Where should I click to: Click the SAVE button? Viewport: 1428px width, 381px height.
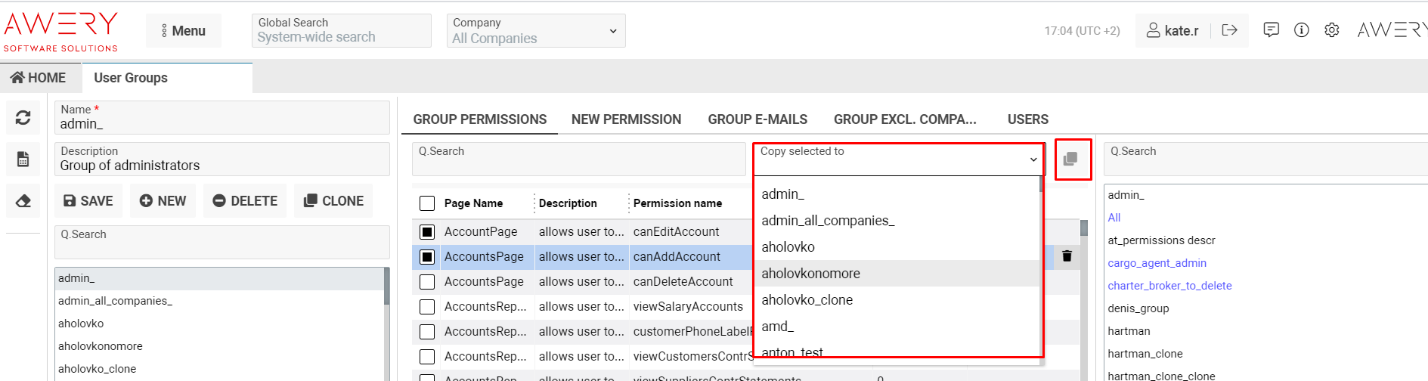click(88, 201)
